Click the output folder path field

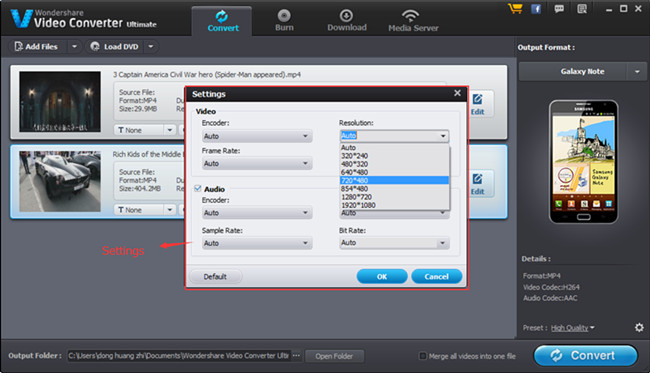(179, 356)
